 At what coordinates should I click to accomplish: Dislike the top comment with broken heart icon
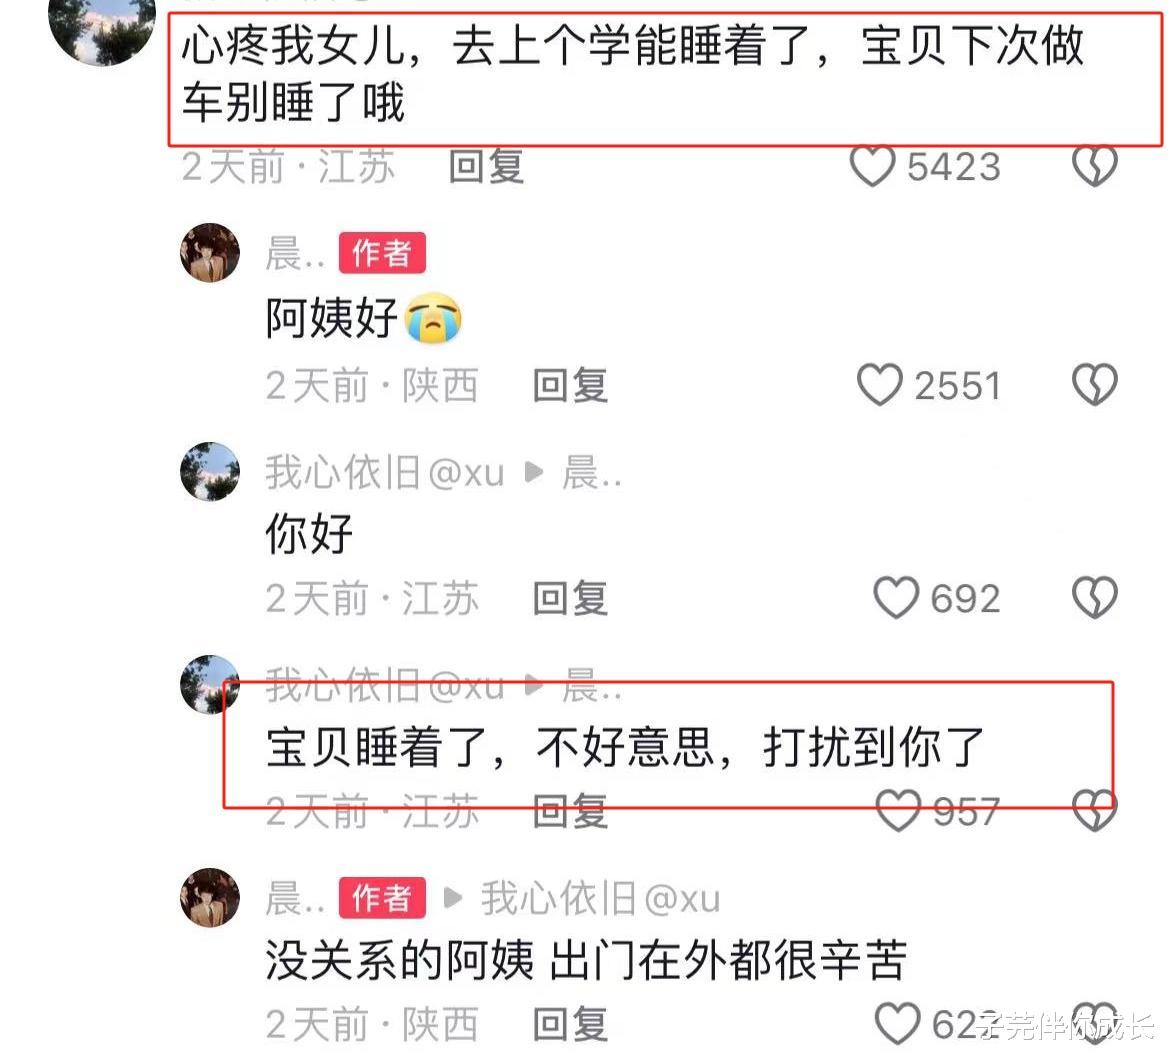1095,166
